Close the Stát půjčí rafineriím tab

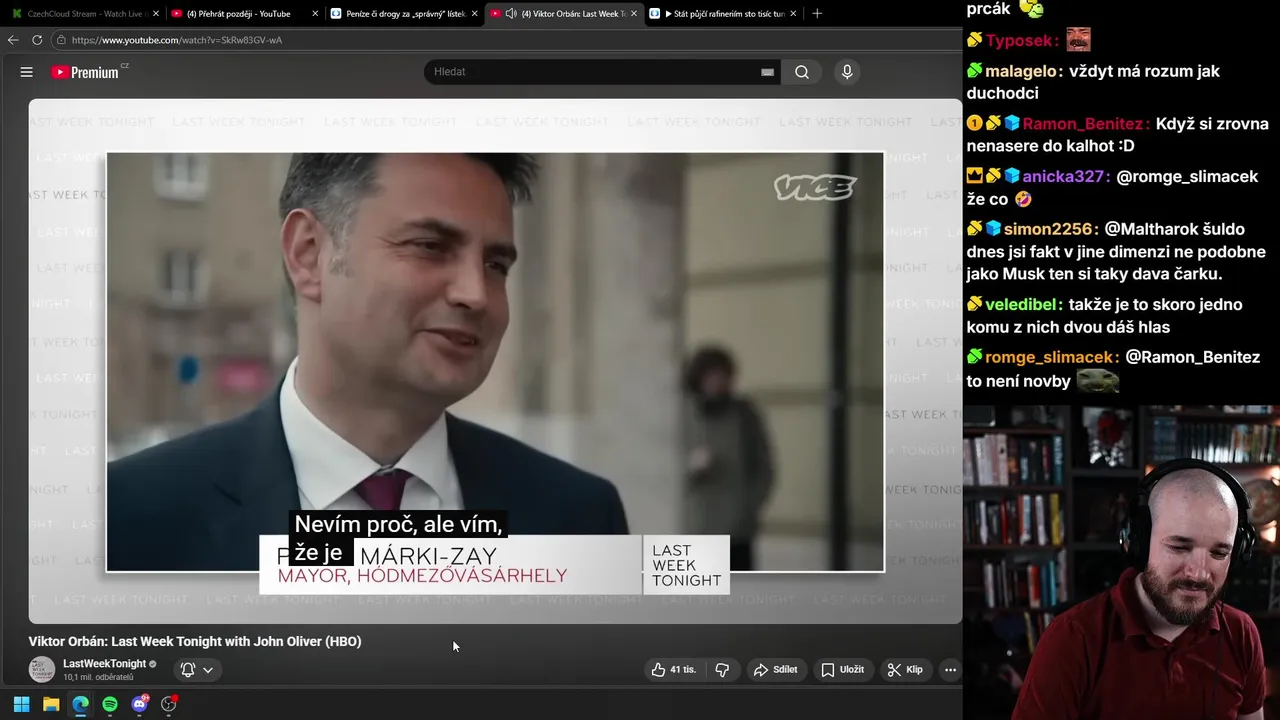click(x=793, y=14)
